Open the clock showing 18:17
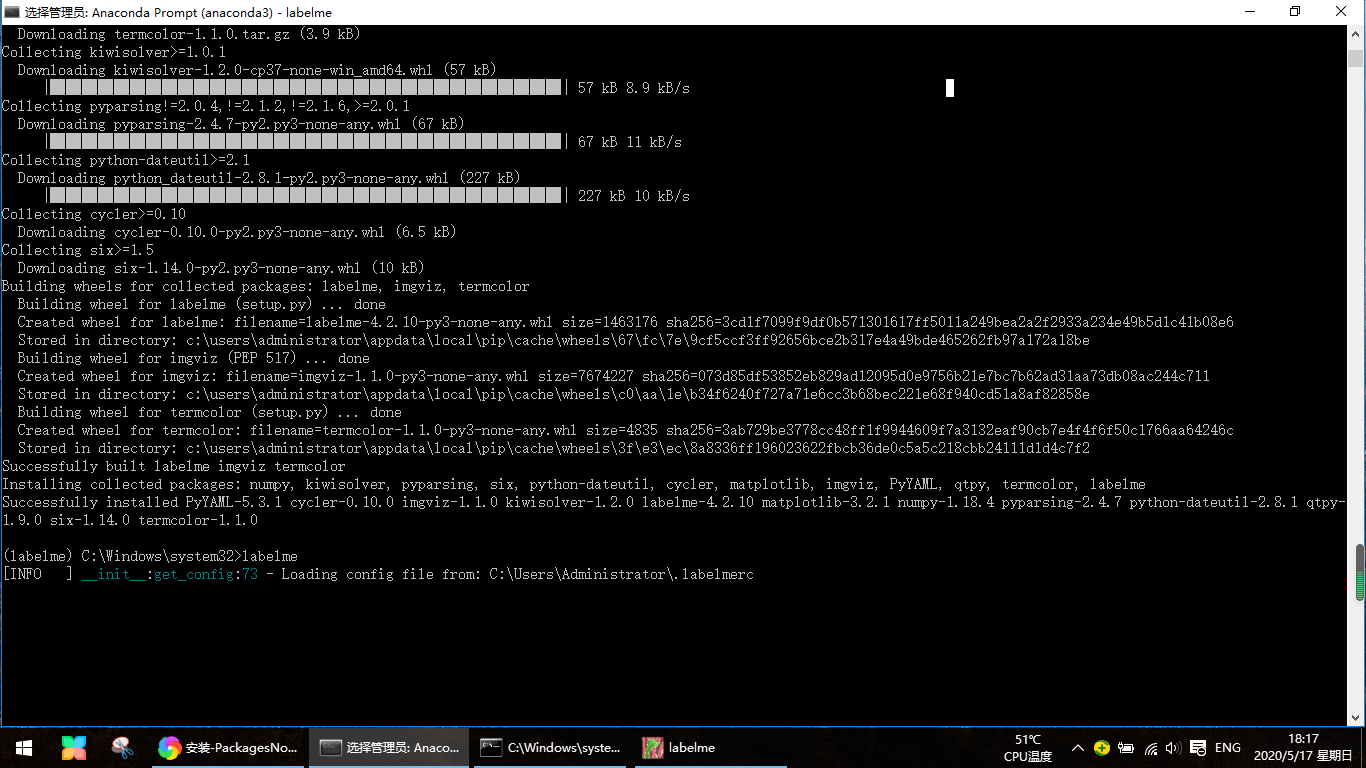Screen dimensions: 1366x768 1303,748
